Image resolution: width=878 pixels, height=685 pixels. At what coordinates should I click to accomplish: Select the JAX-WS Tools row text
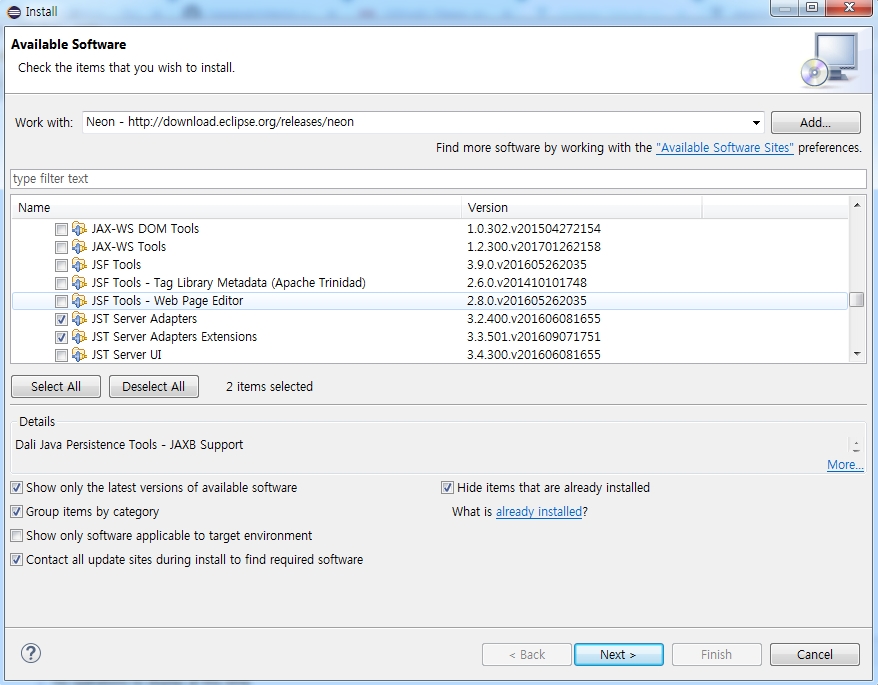(129, 246)
